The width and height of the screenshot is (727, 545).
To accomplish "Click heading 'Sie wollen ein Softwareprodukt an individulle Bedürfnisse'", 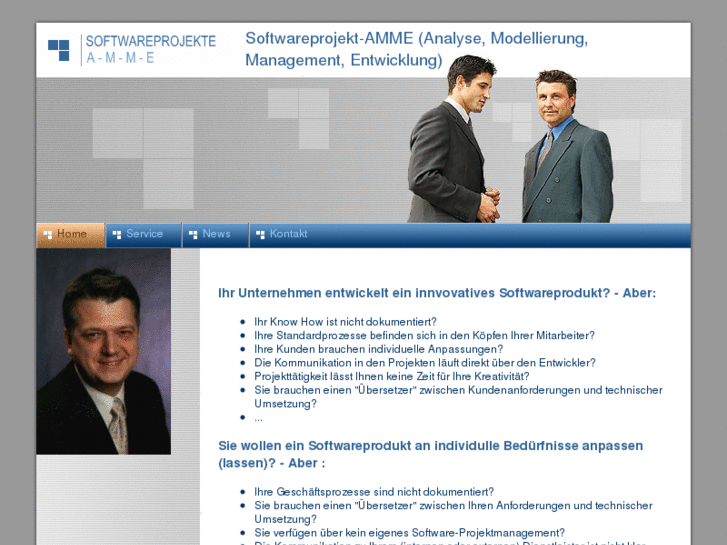I will 431,454.
